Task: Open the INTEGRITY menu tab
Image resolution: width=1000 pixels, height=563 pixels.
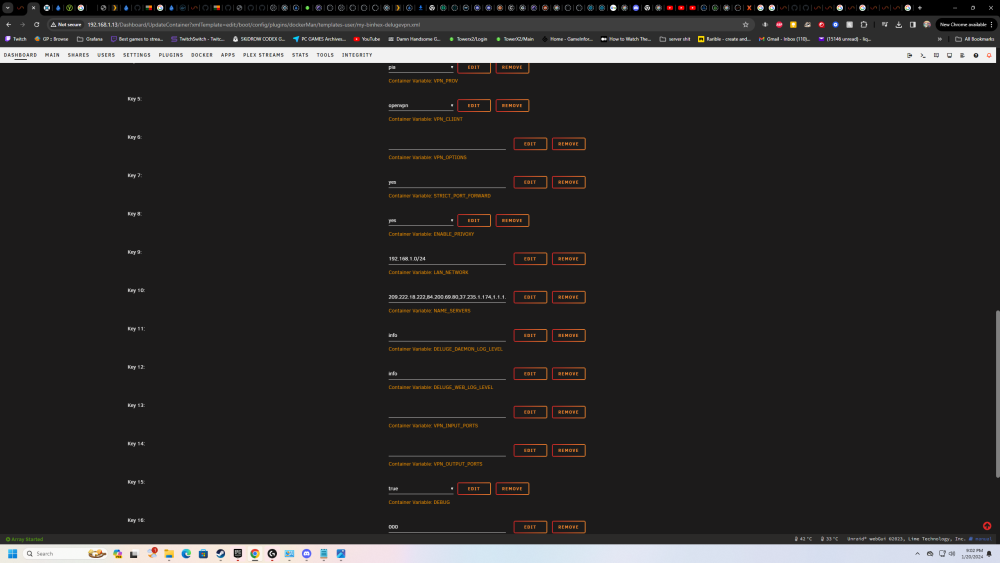Action: pos(357,55)
